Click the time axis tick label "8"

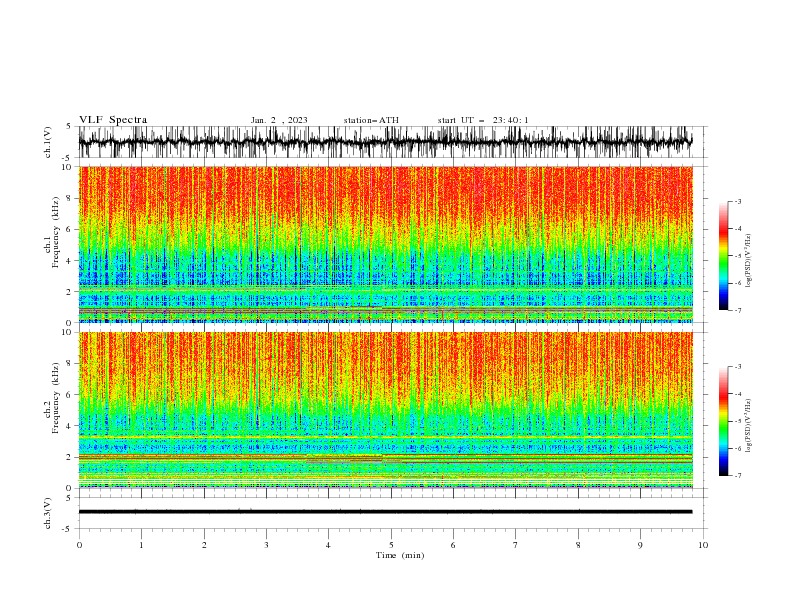[x=578, y=545]
